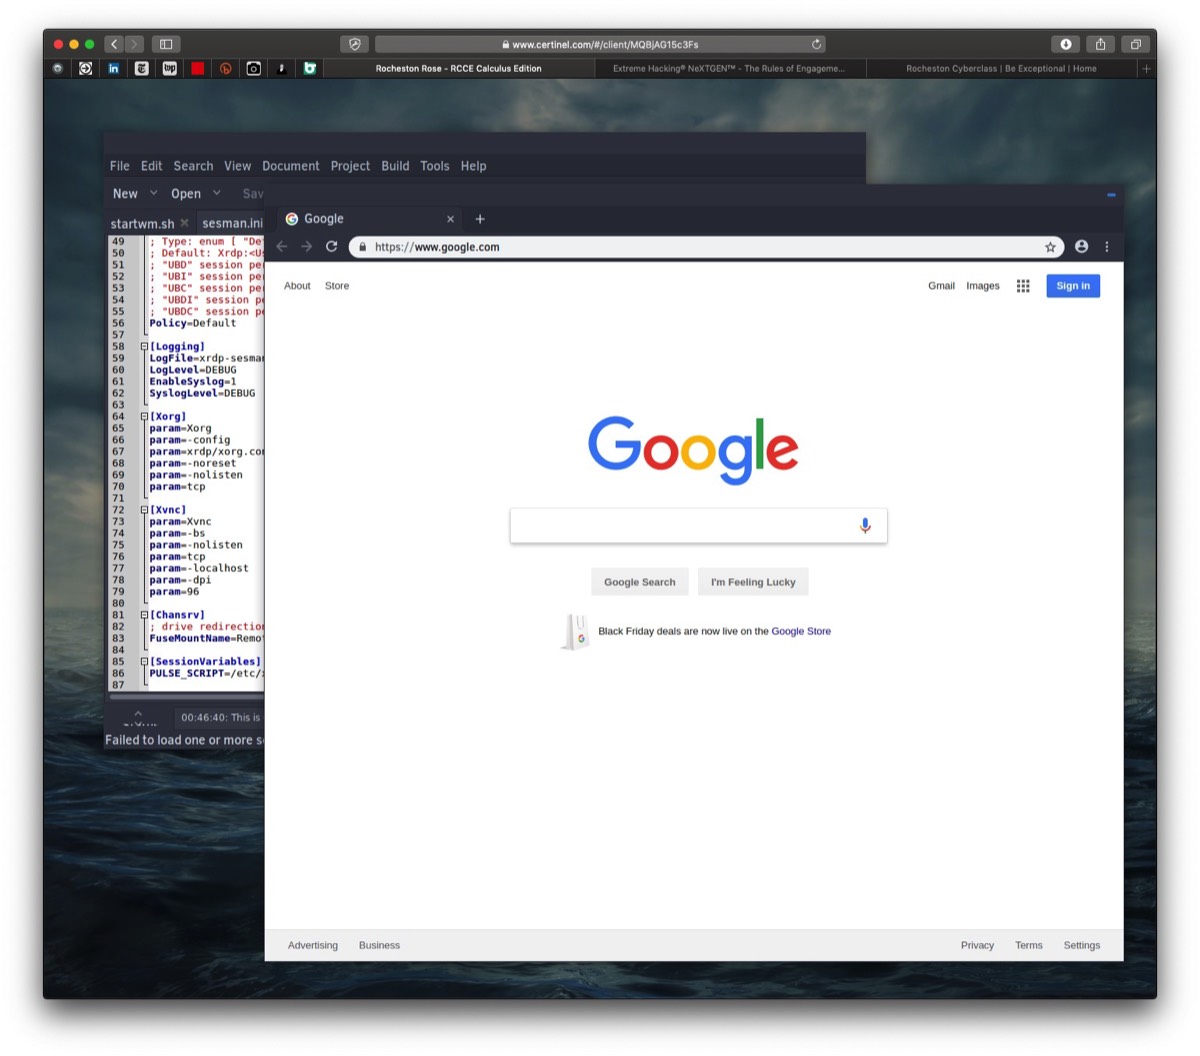This screenshot has width=1200, height=1056.
Task: Collapse the [Chansrv] section fold
Action: 144,615
